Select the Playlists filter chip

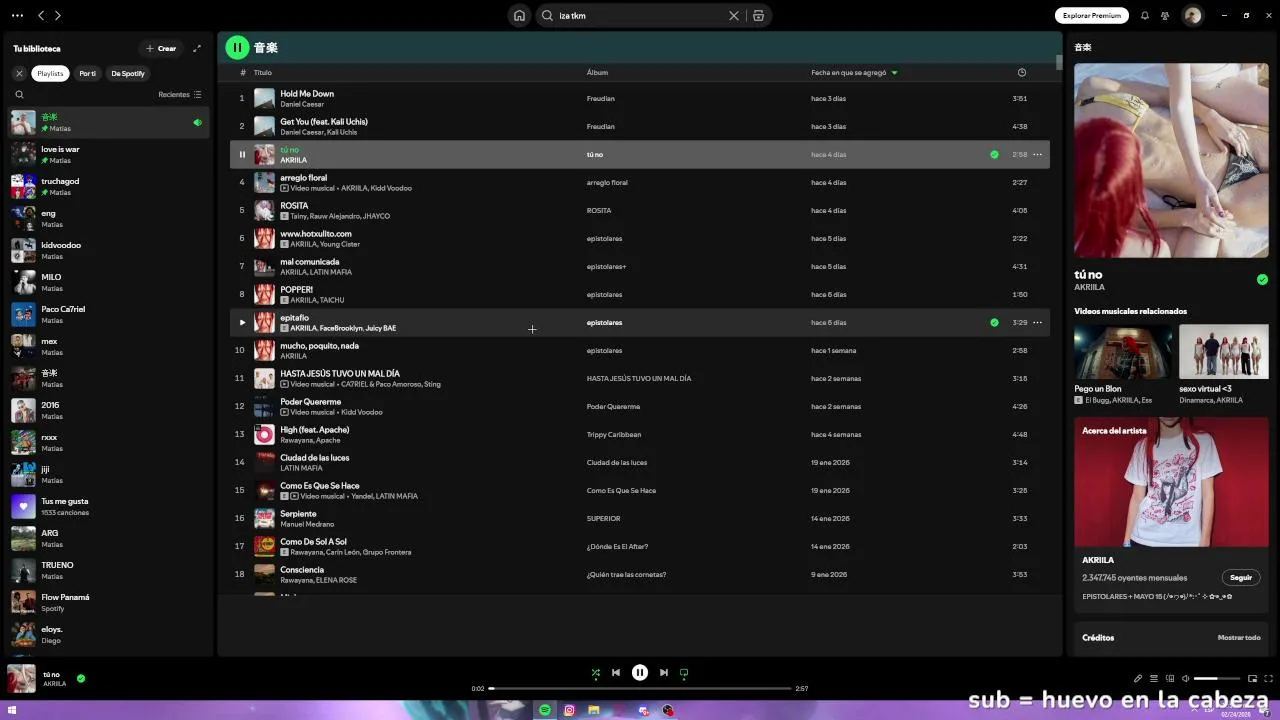coord(50,73)
